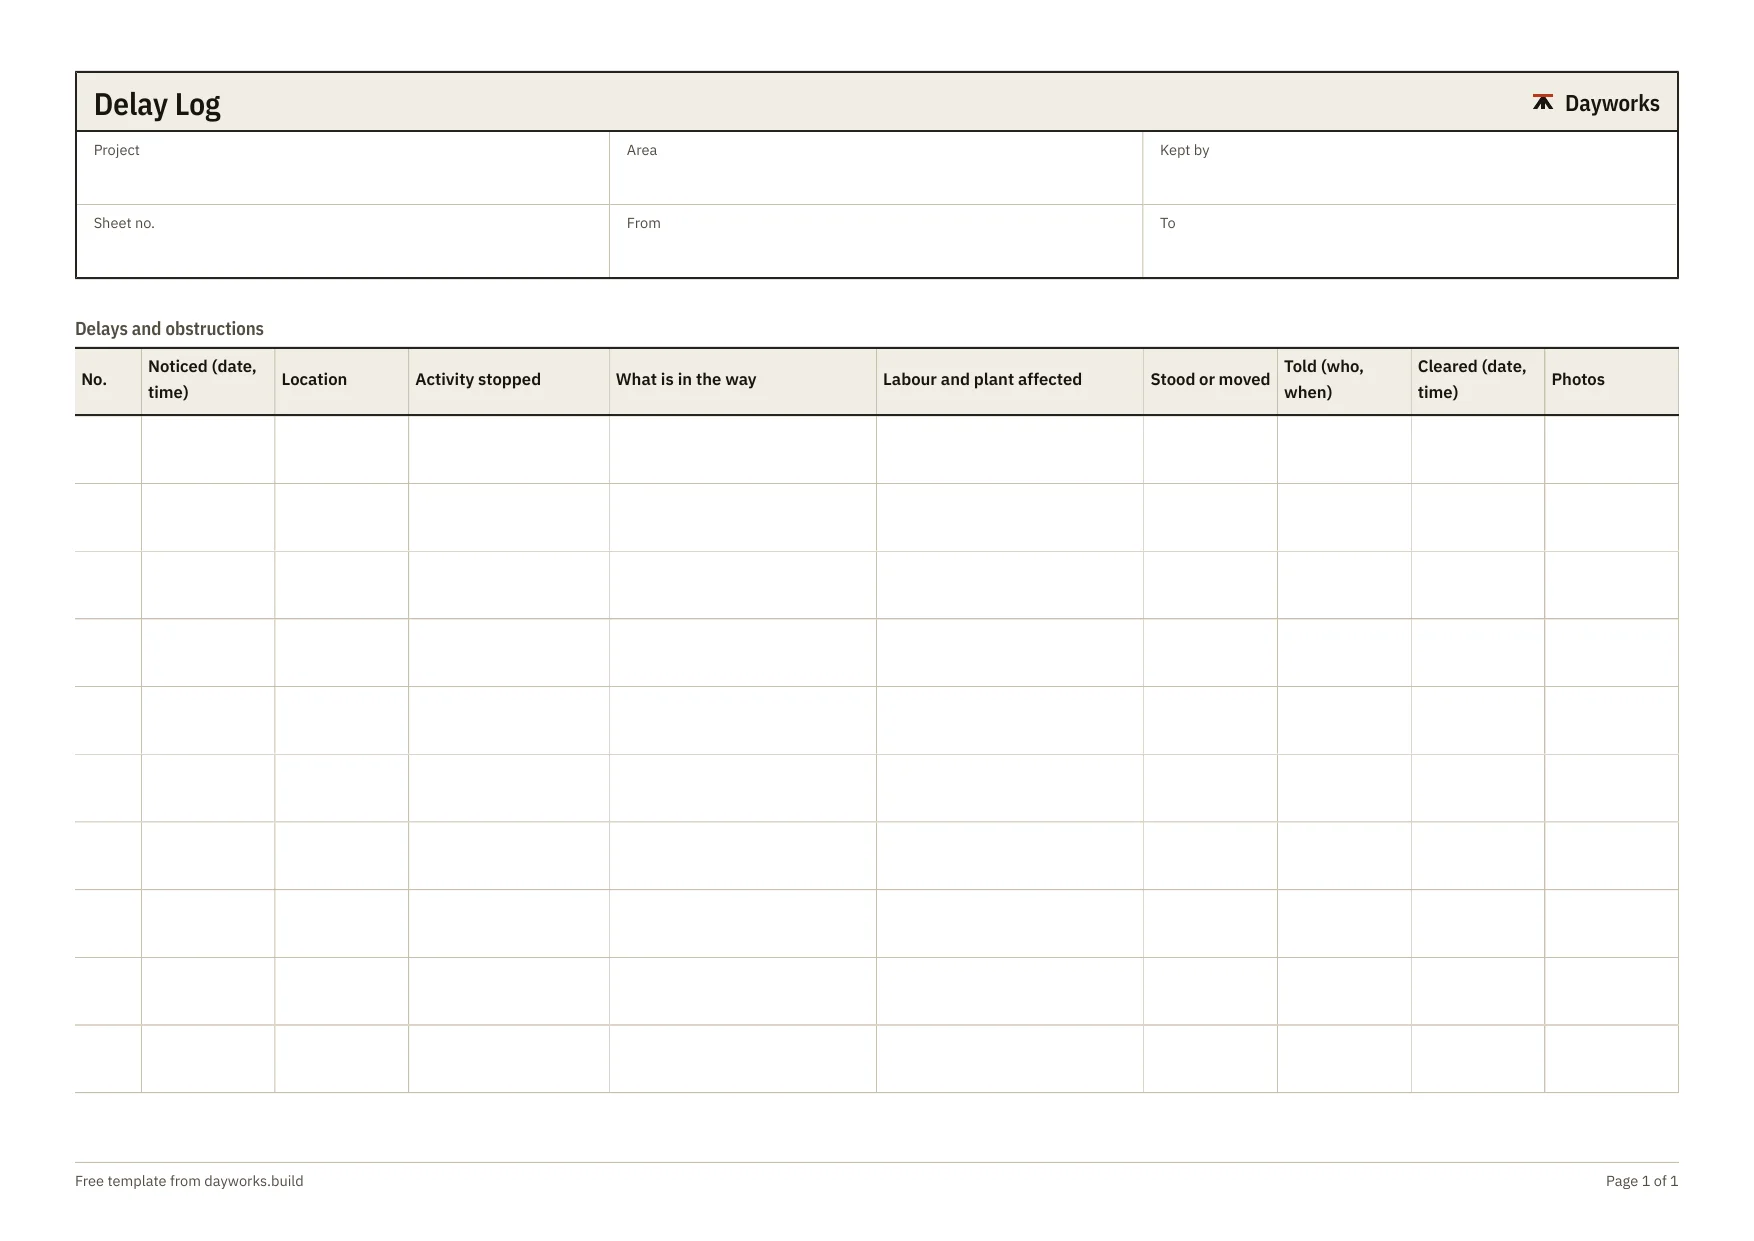
Task: Click the Free template from dayworks.build footer
Action: (189, 1181)
